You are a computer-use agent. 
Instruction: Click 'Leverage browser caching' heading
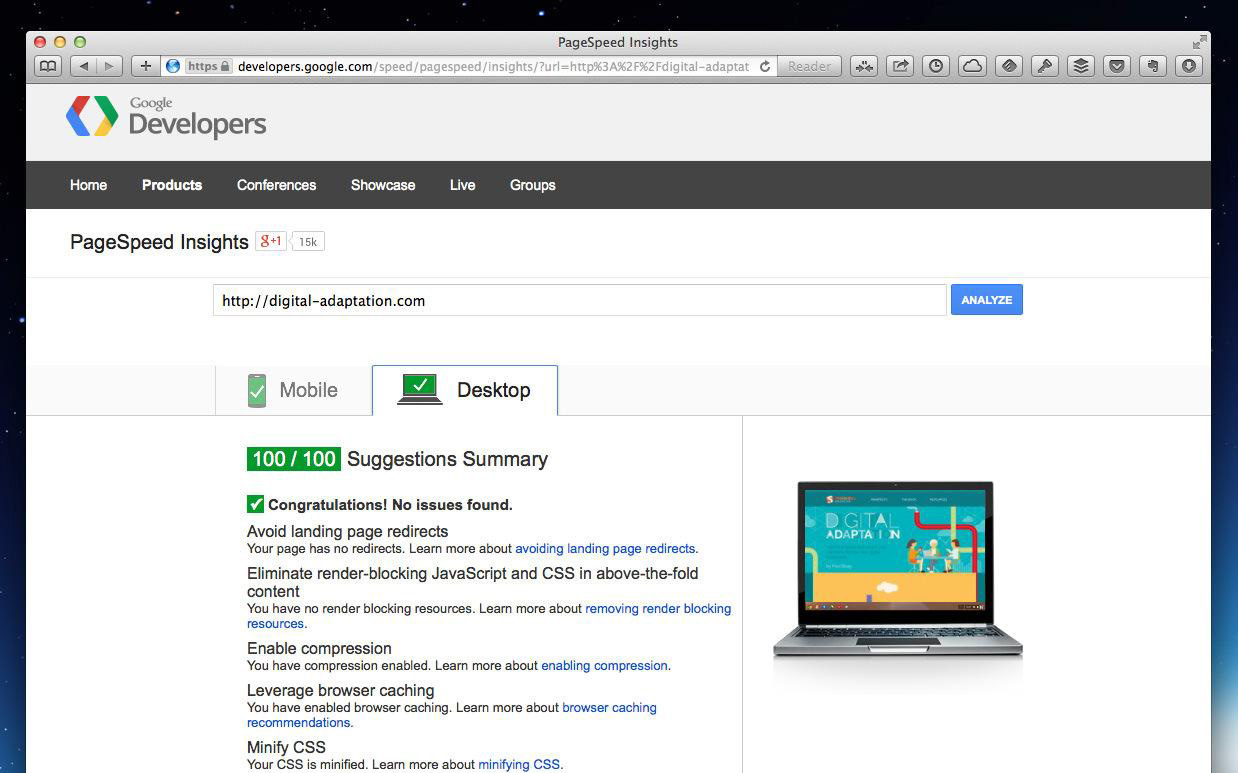tap(341, 691)
